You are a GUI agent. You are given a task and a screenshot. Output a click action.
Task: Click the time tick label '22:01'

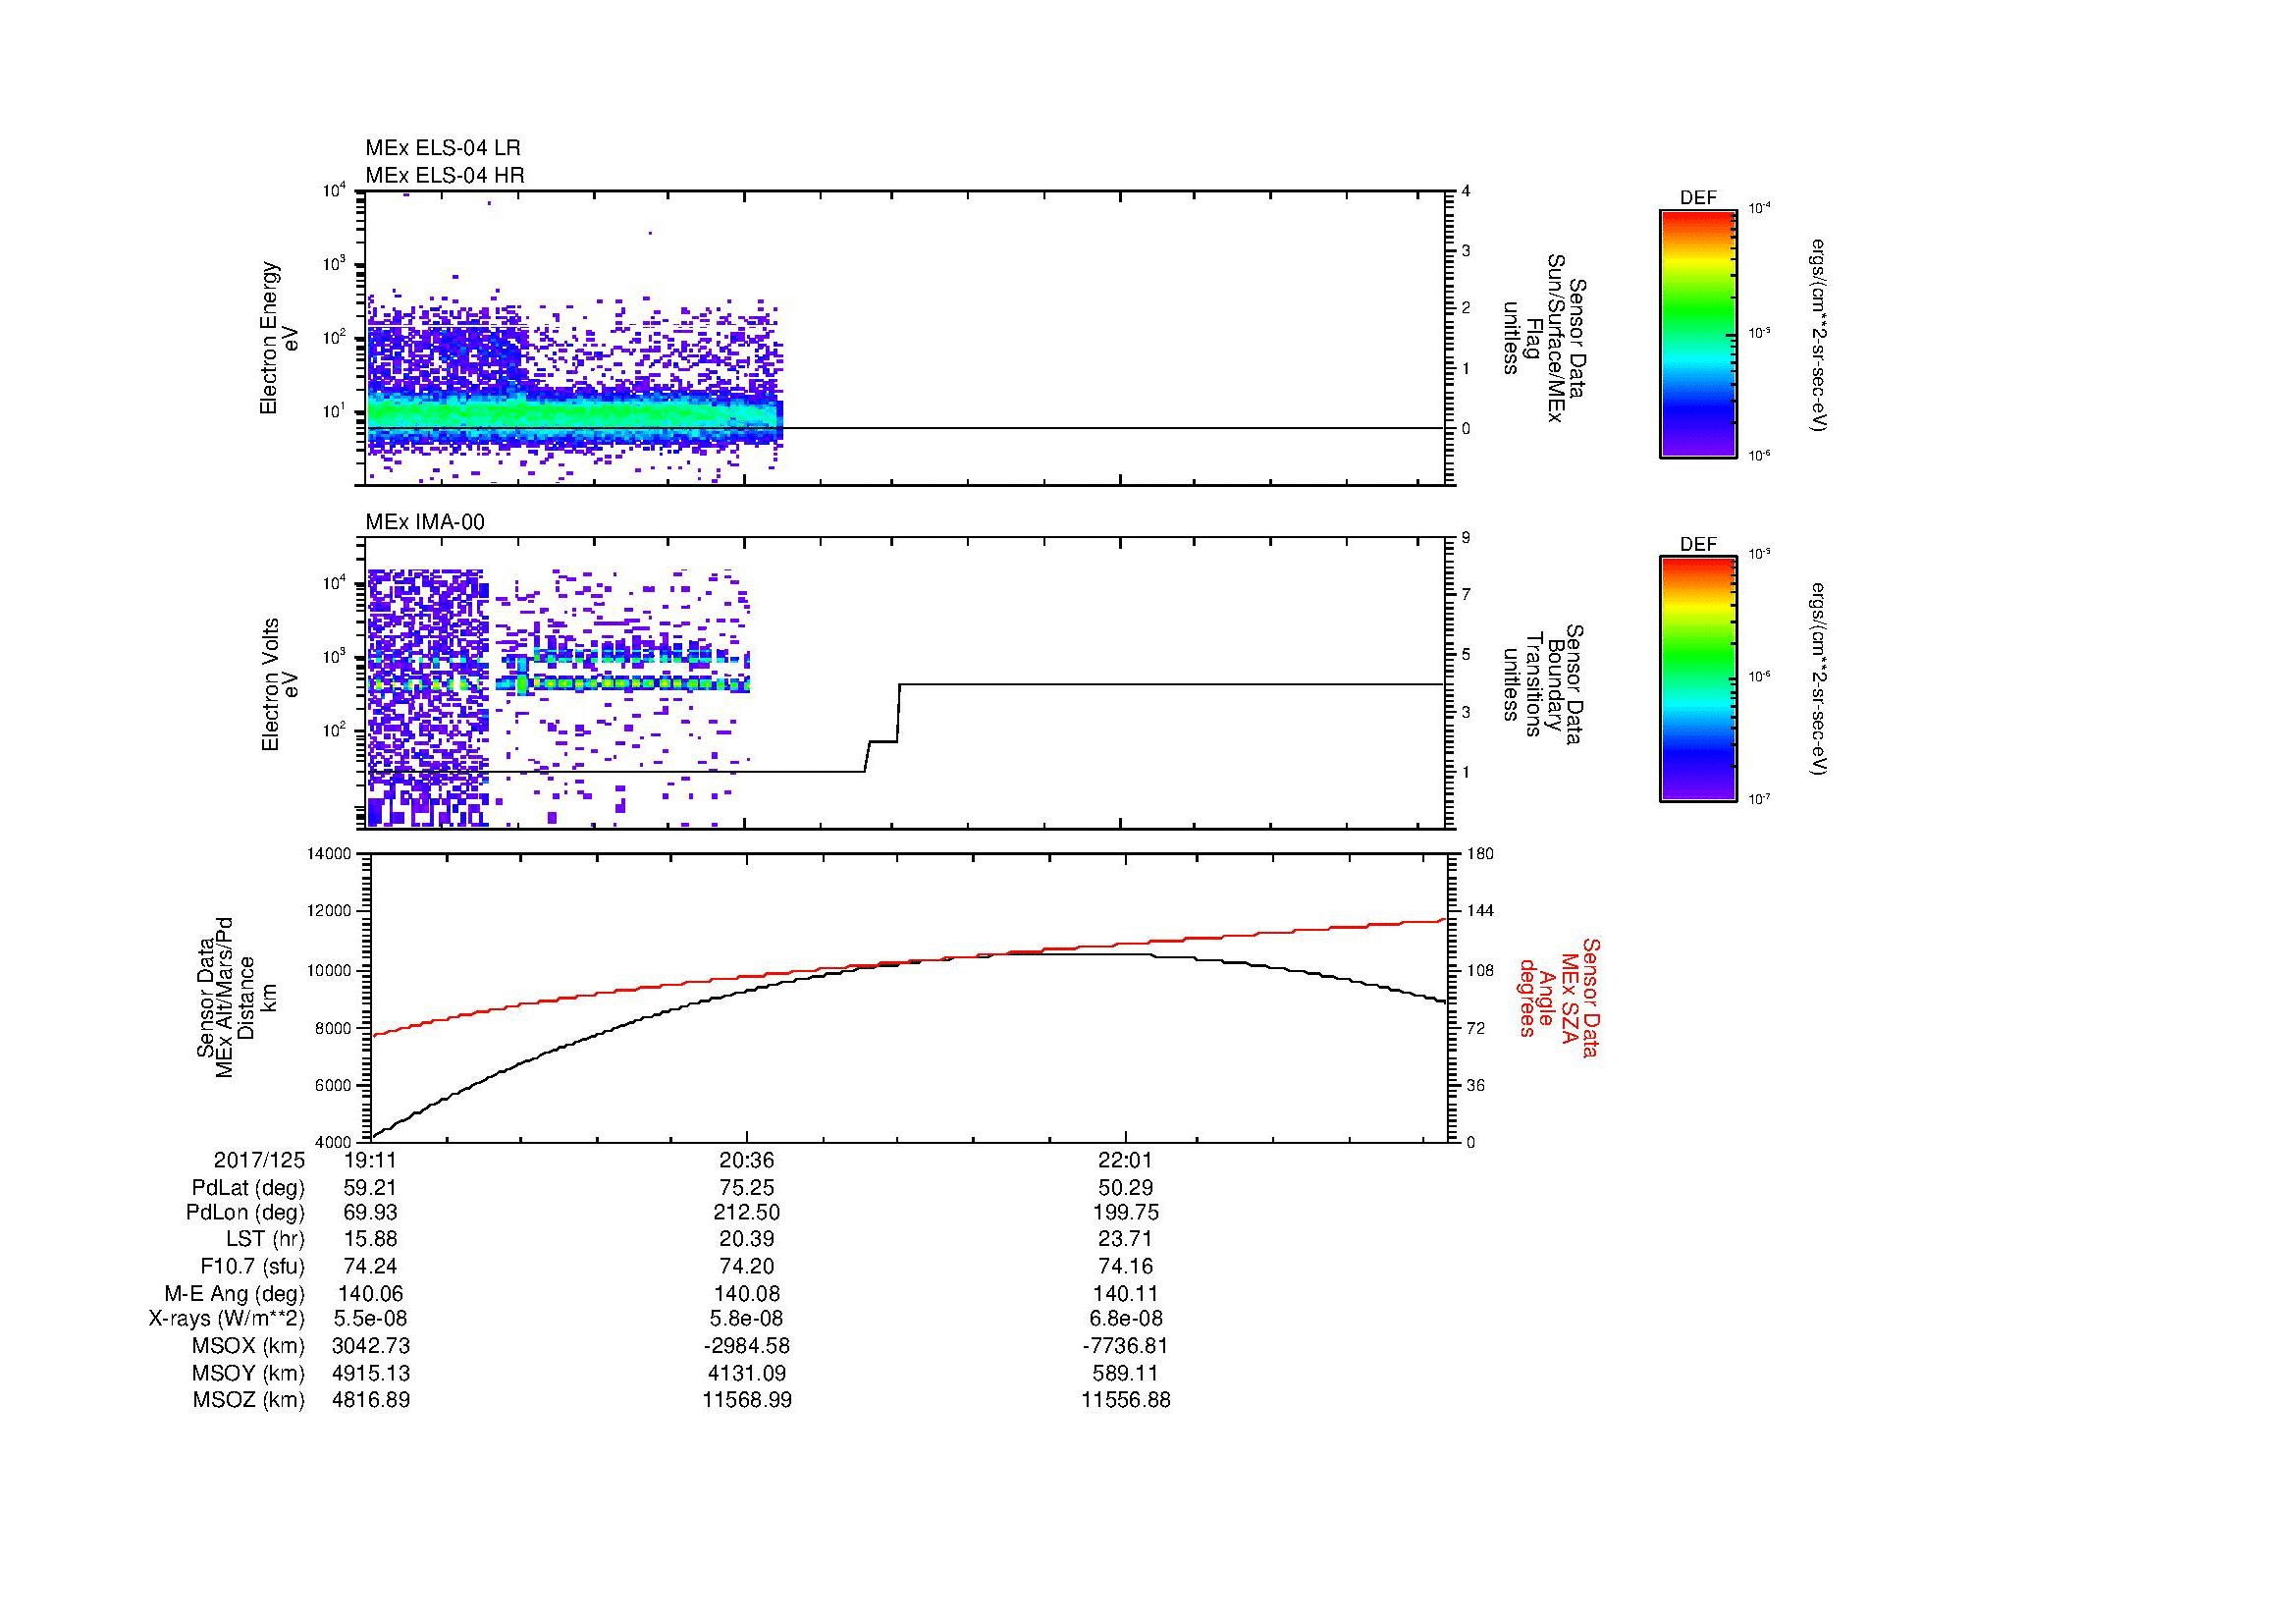pos(1126,1160)
